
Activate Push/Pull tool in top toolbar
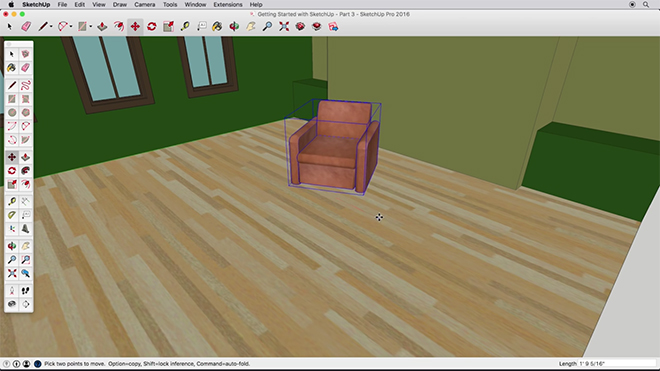click(102, 27)
